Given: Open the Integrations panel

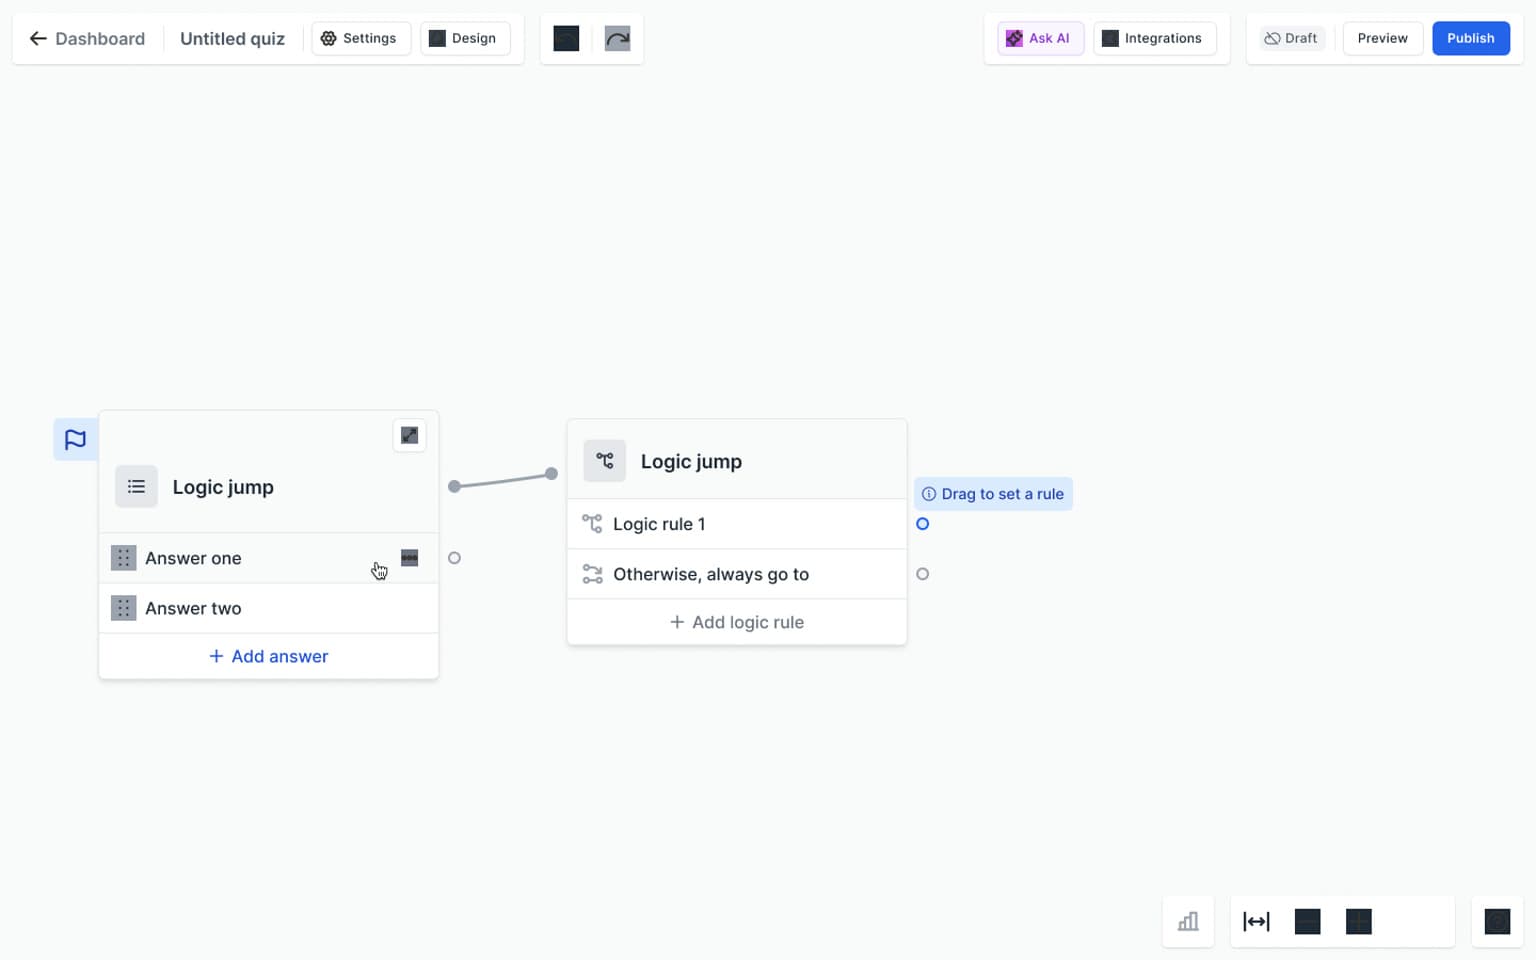Looking at the screenshot, I should [x=1153, y=38].
